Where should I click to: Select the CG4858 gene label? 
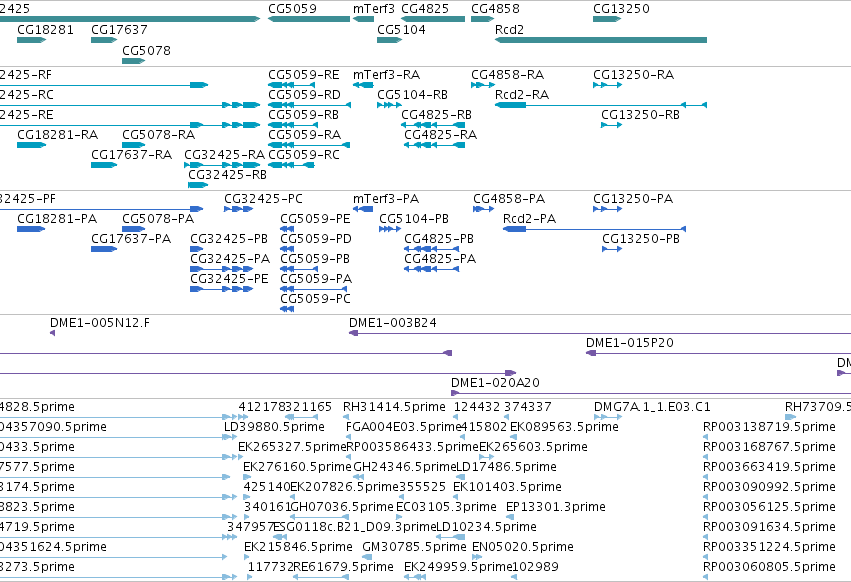[x=495, y=9]
